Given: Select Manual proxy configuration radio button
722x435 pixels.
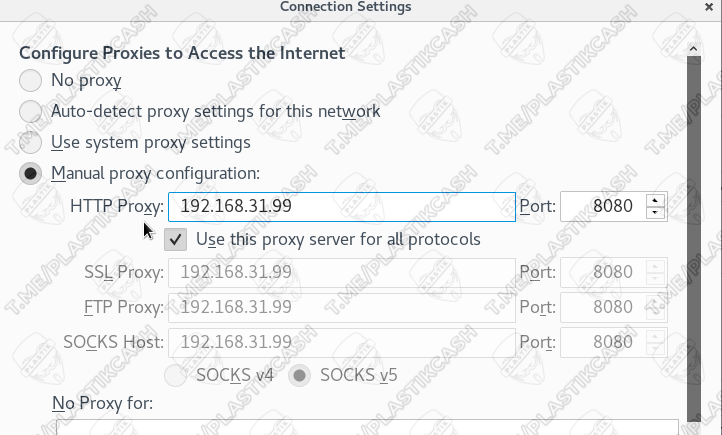Looking at the screenshot, I should tap(32, 173).
